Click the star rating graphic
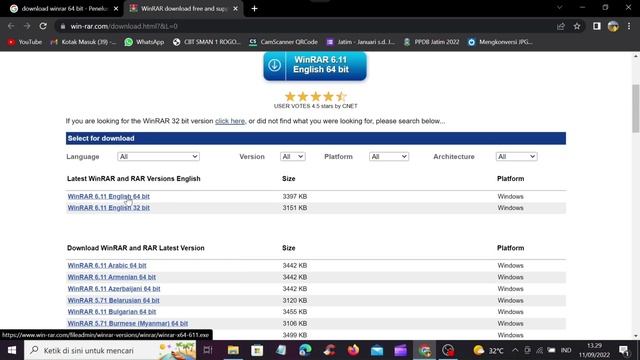Viewport: 640px width, 360px height. 316,97
